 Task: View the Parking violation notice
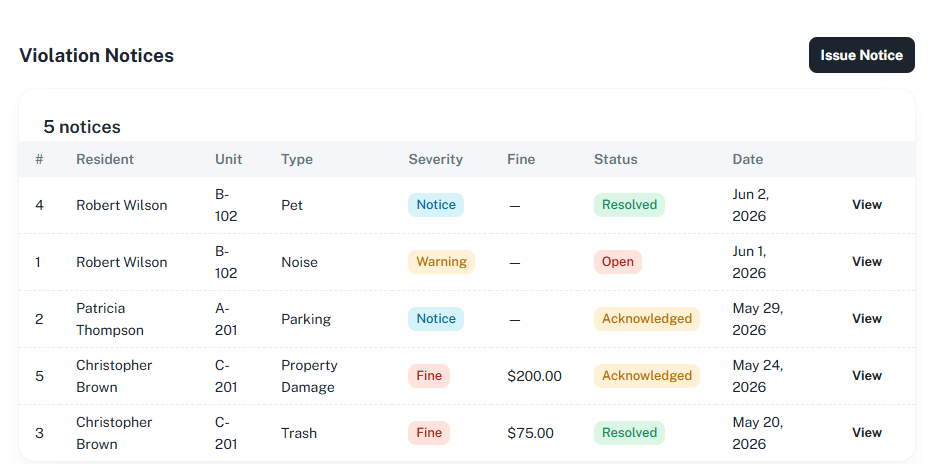pyautogui.click(x=866, y=319)
